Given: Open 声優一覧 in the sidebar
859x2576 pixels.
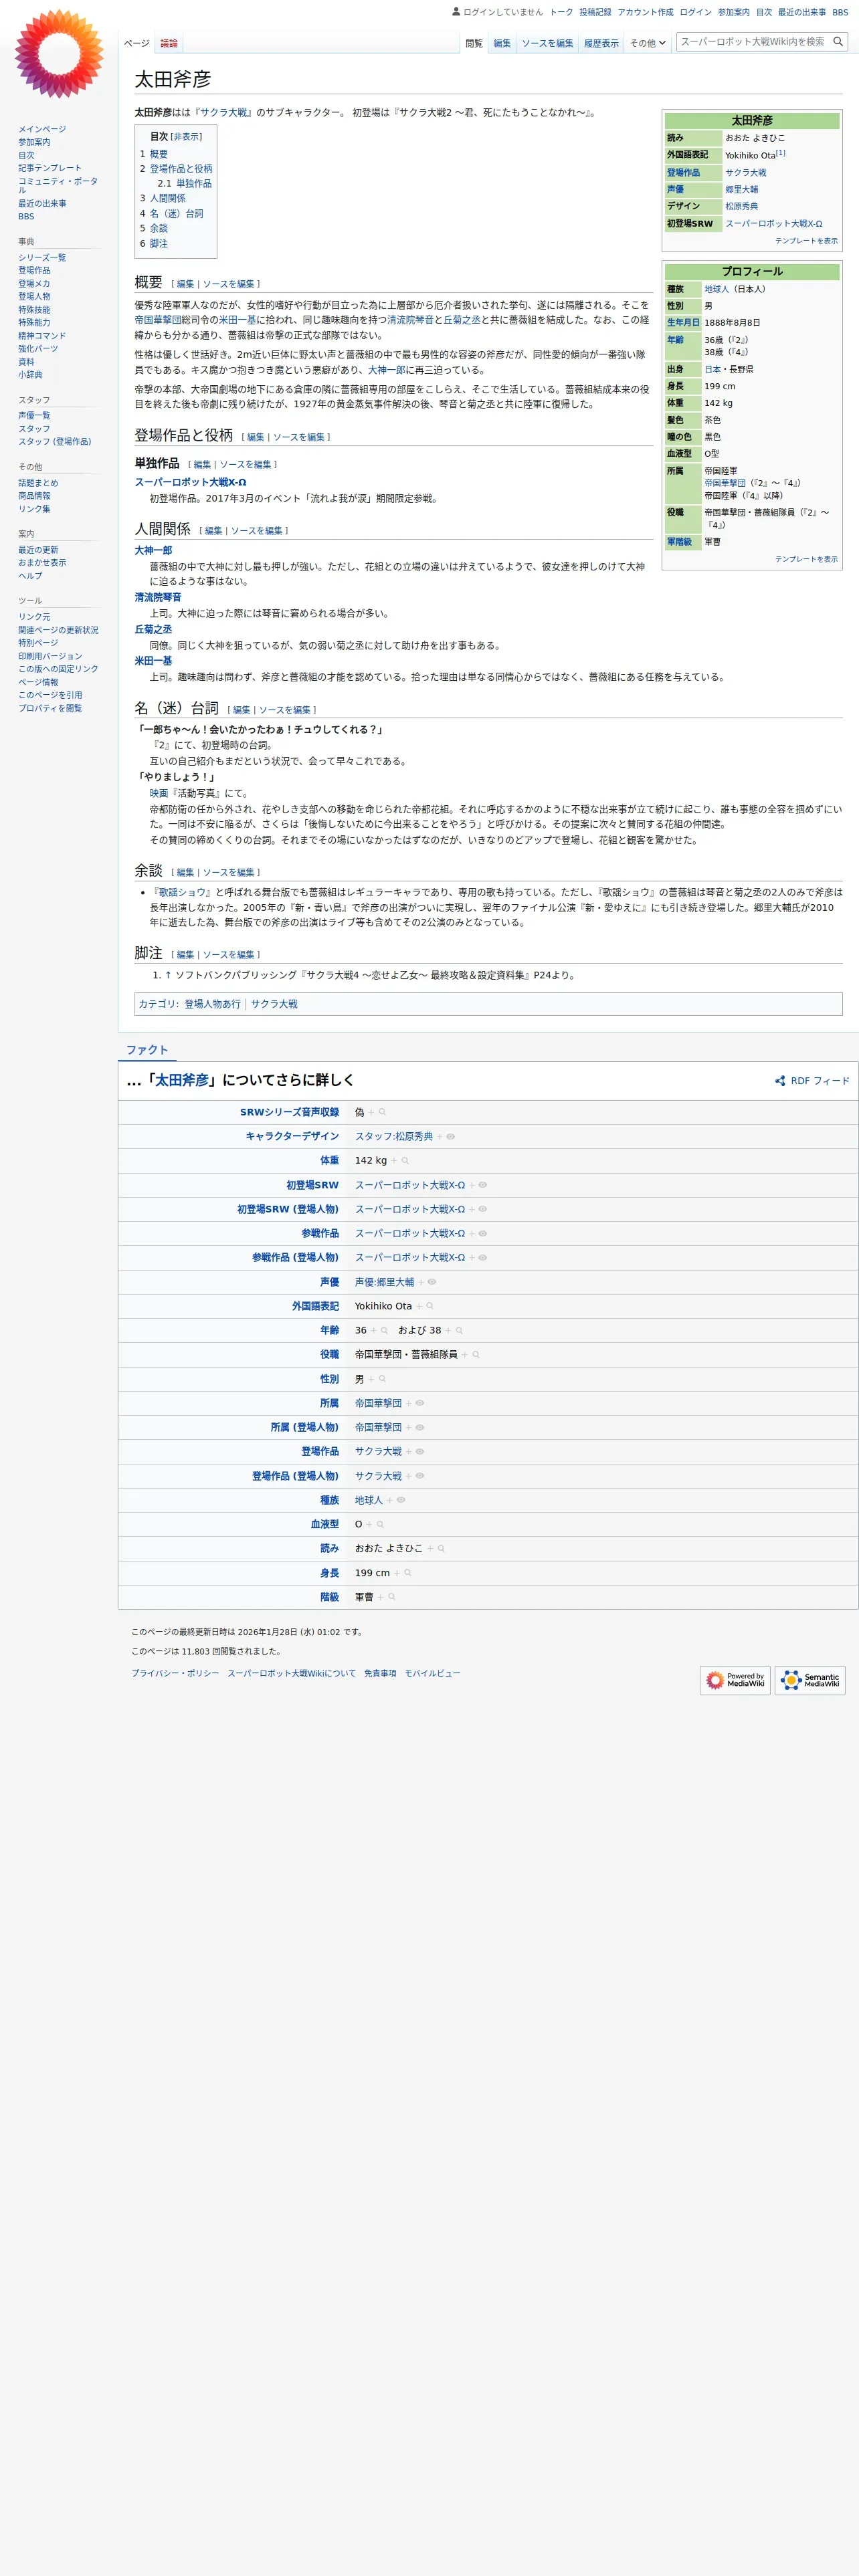Looking at the screenshot, I should coord(34,416).
